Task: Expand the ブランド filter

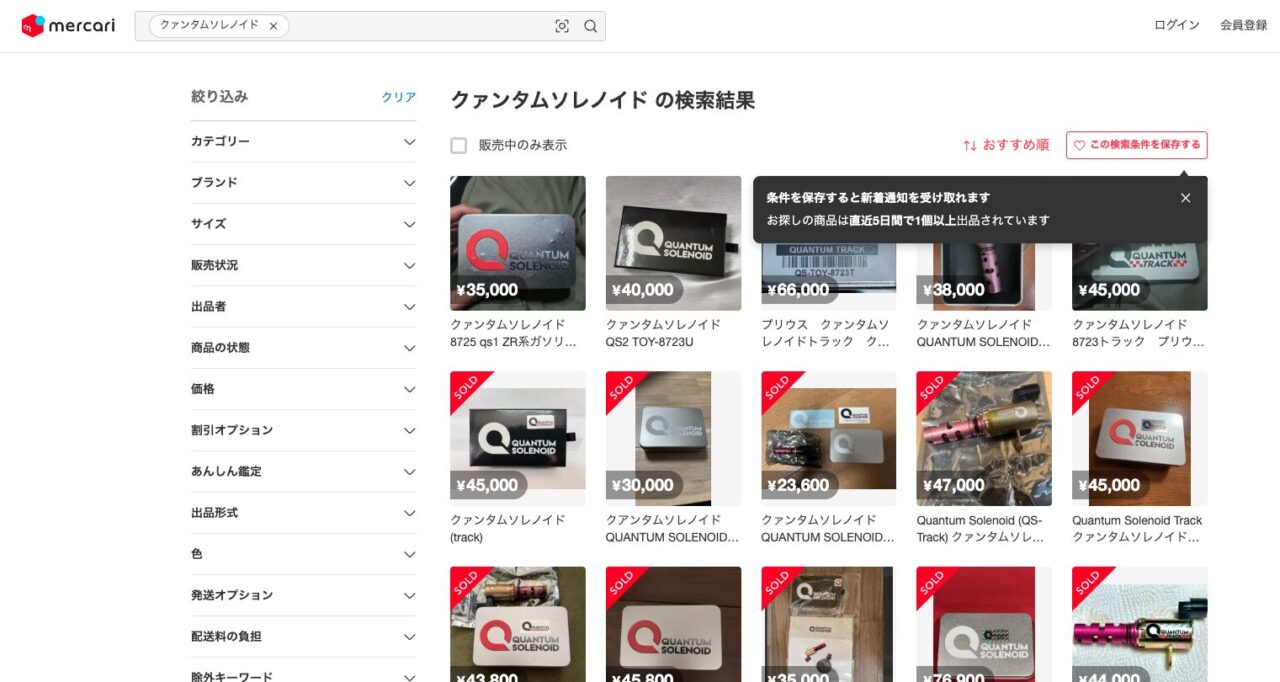Action: 304,183
